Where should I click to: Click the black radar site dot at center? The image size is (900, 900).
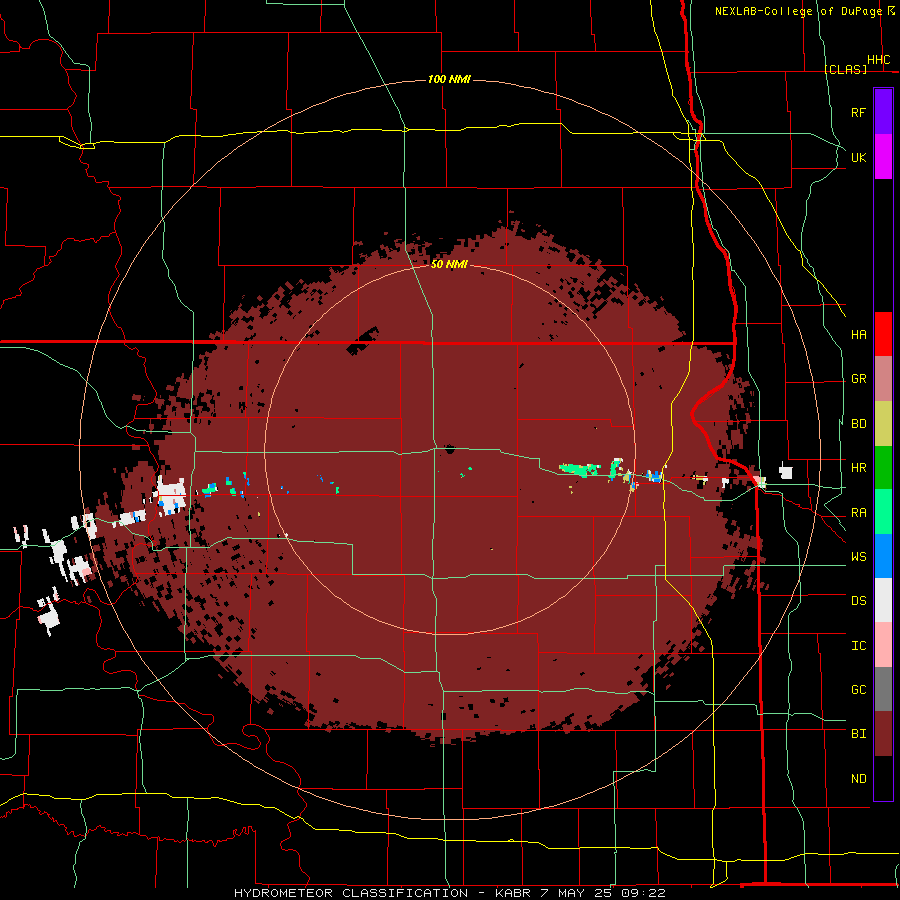(x=449, y=448)
